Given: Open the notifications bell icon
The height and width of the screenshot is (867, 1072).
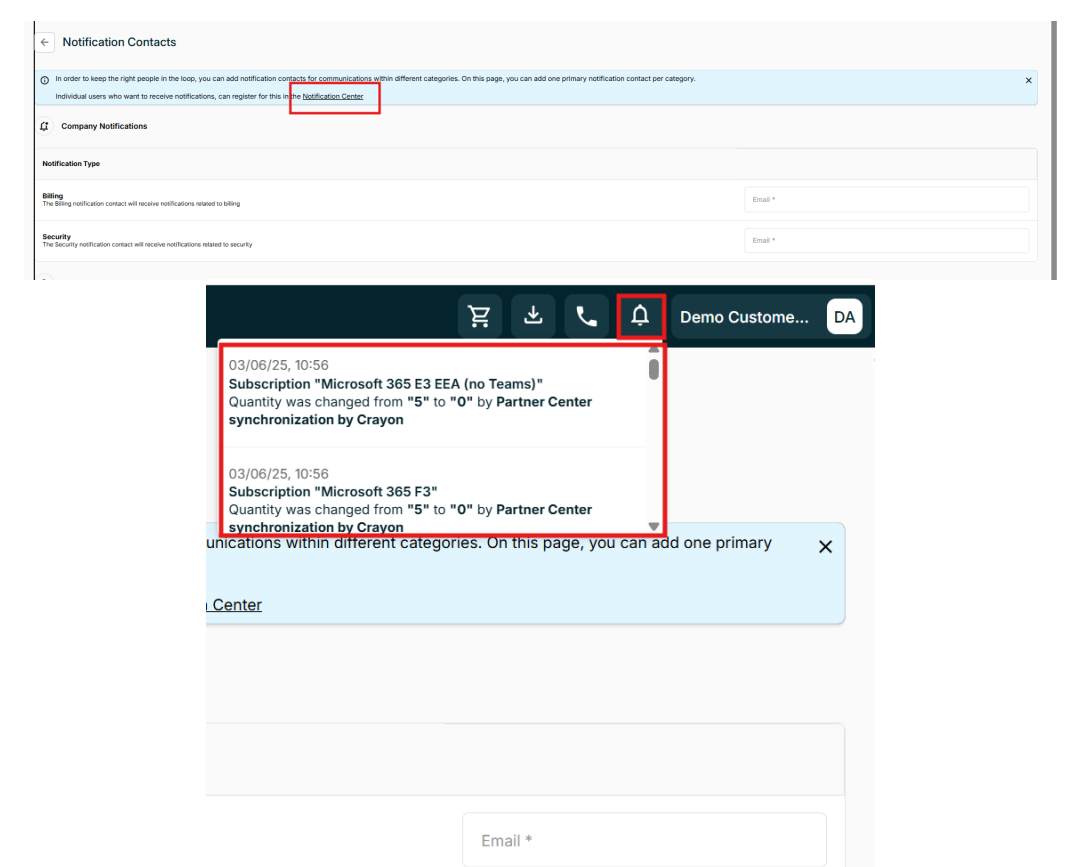Looking at the screenshot, I should click(x=641, y=315).
